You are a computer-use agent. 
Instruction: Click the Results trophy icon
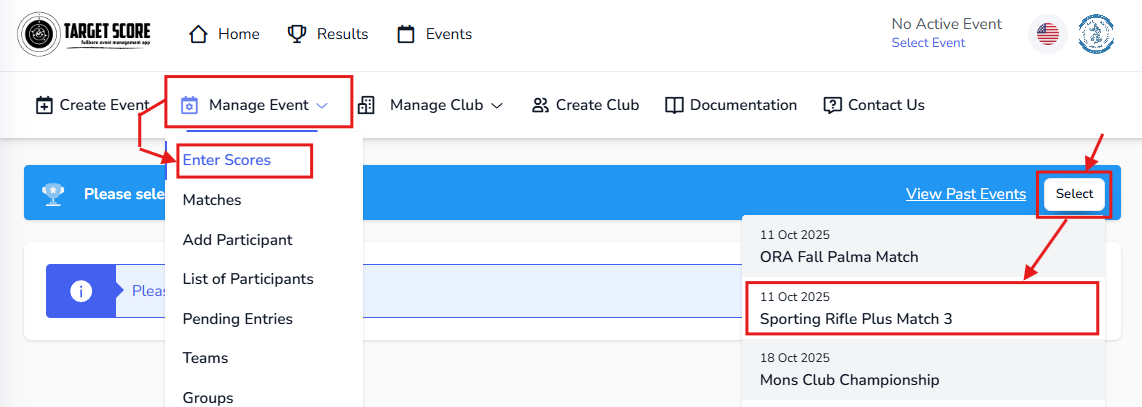[x=297, y=34]
